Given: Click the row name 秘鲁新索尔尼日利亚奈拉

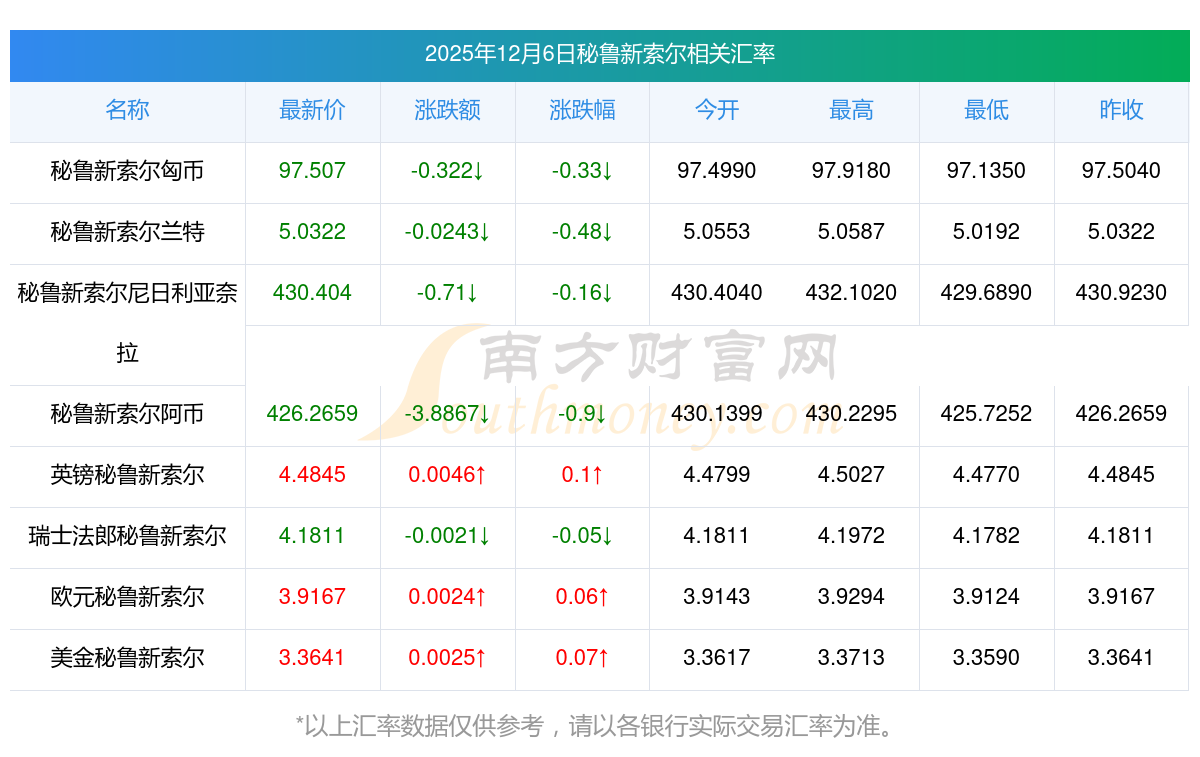Looking at the screenshot, I should pyautogui.click(x=128, y=323).
